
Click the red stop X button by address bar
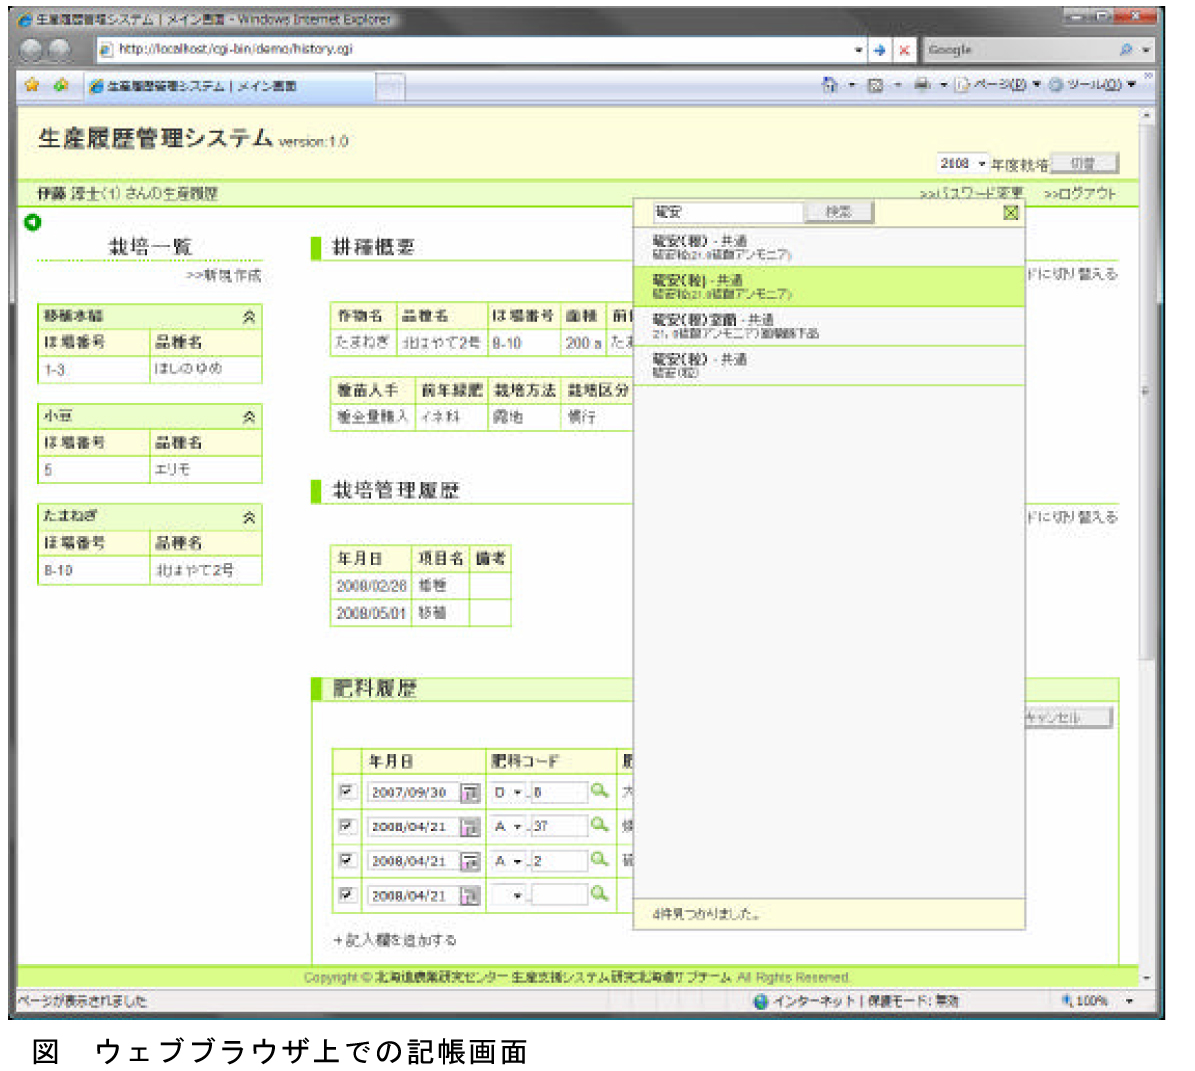tap(904, 50)
